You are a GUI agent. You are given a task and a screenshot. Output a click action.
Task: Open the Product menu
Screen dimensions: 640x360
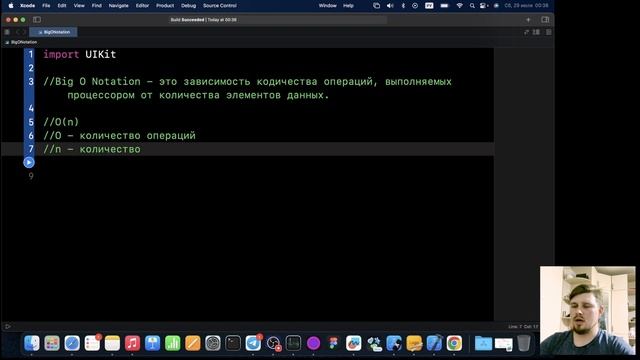tap(165, 6)
